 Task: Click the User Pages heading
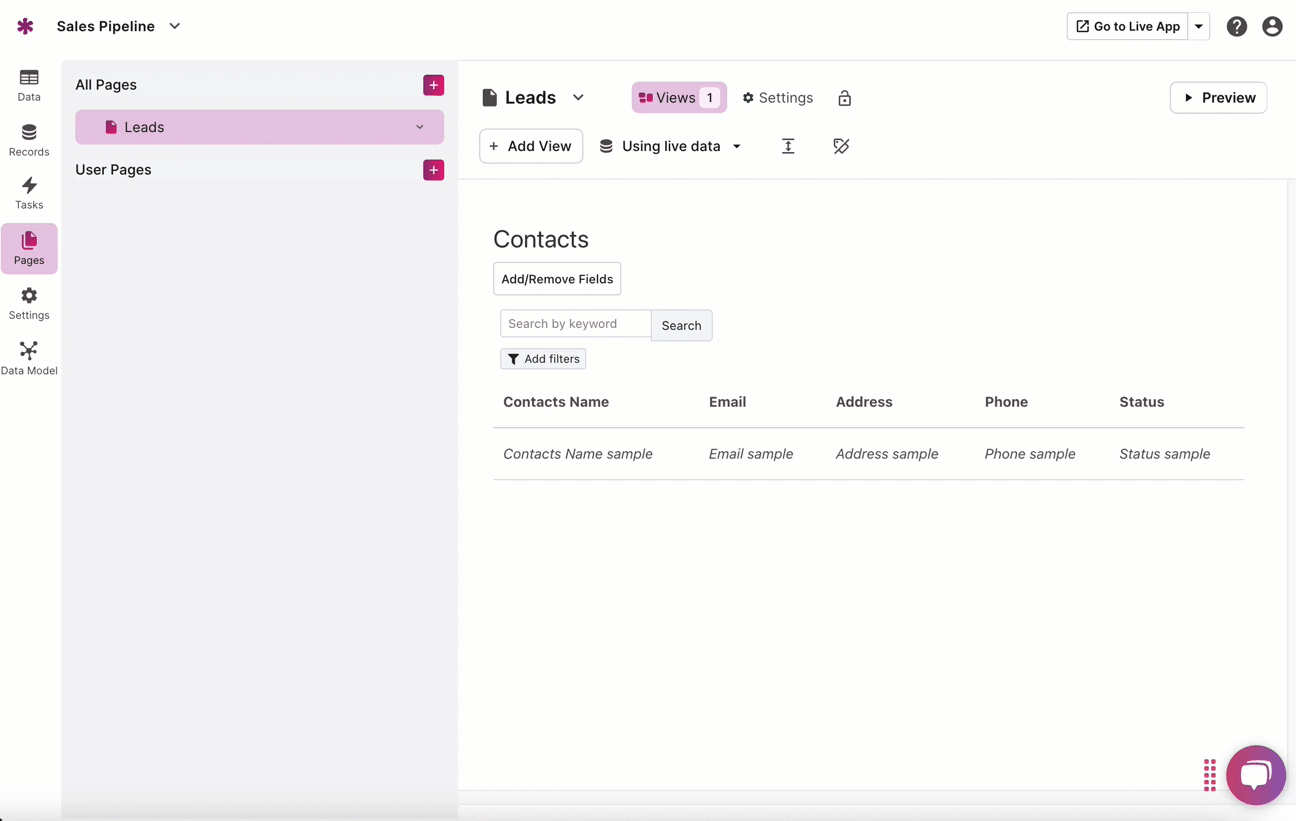(113, 170)
